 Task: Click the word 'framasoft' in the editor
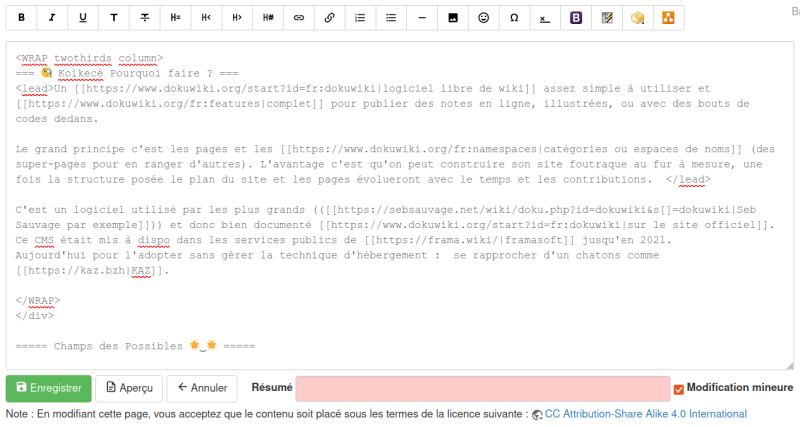tap(534, 240)
